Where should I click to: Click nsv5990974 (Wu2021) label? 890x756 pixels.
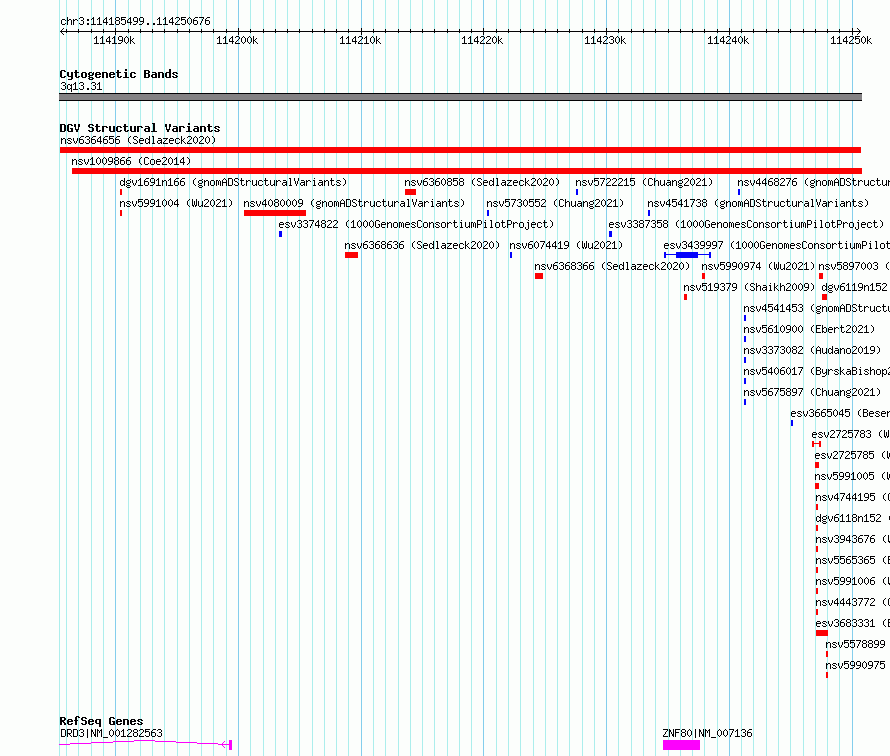coord(758,266)
